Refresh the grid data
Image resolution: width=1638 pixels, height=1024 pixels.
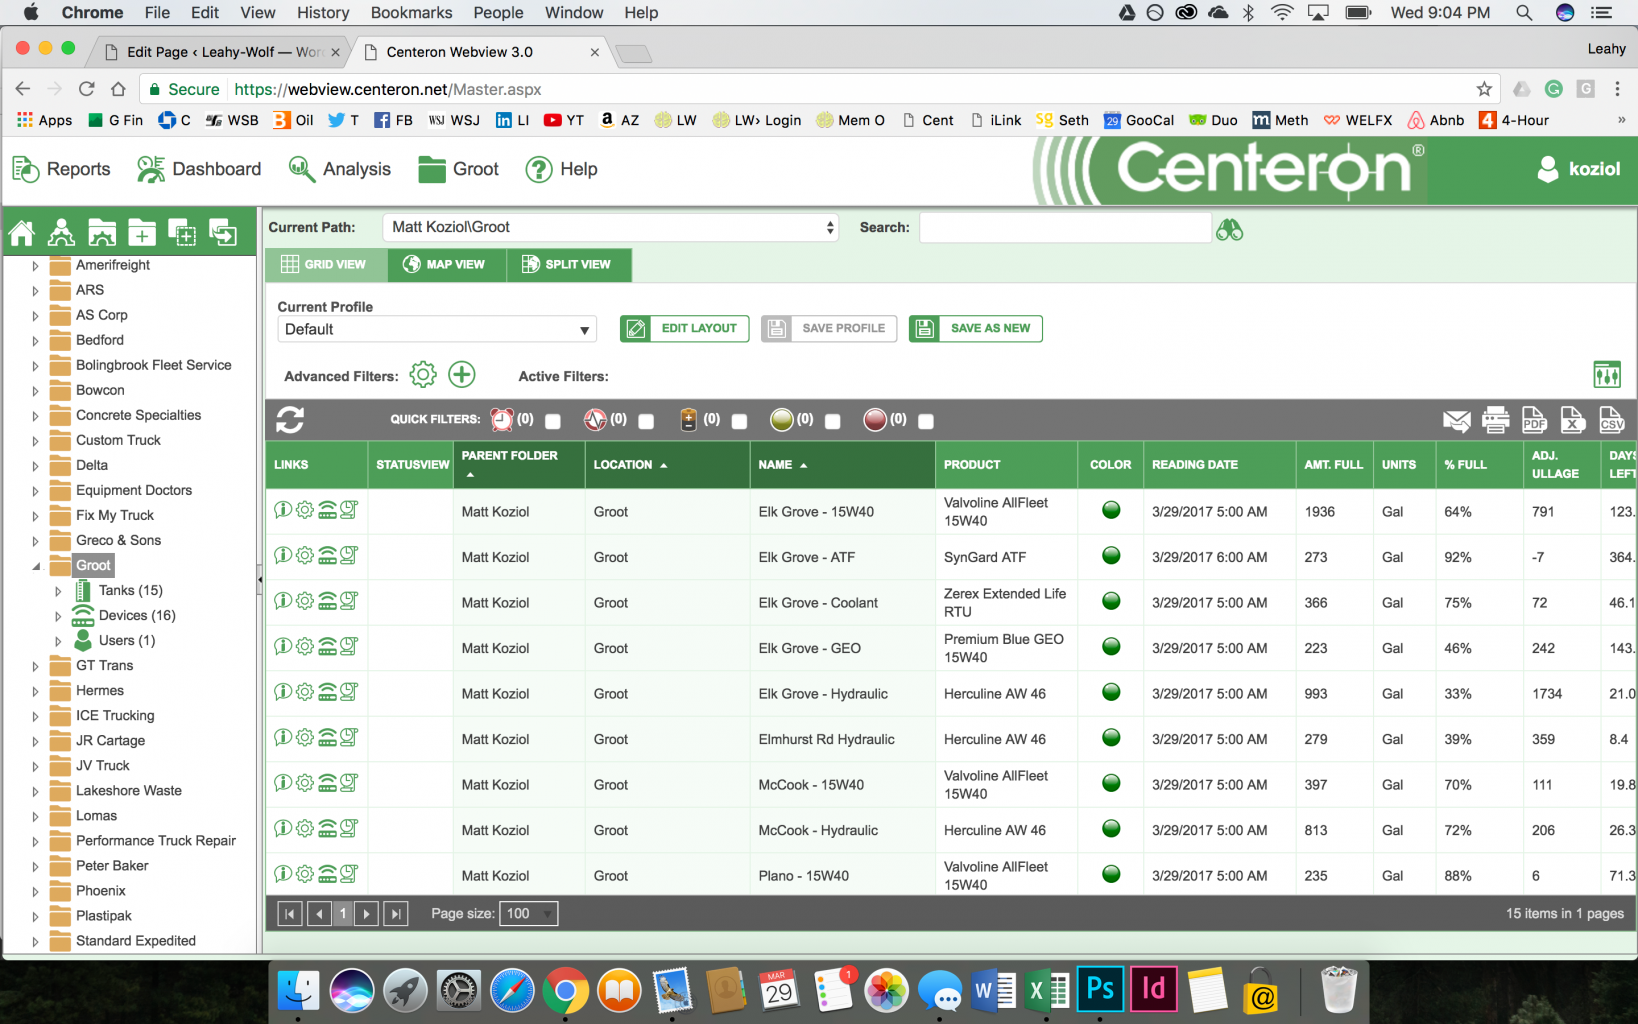pos(290,420)
